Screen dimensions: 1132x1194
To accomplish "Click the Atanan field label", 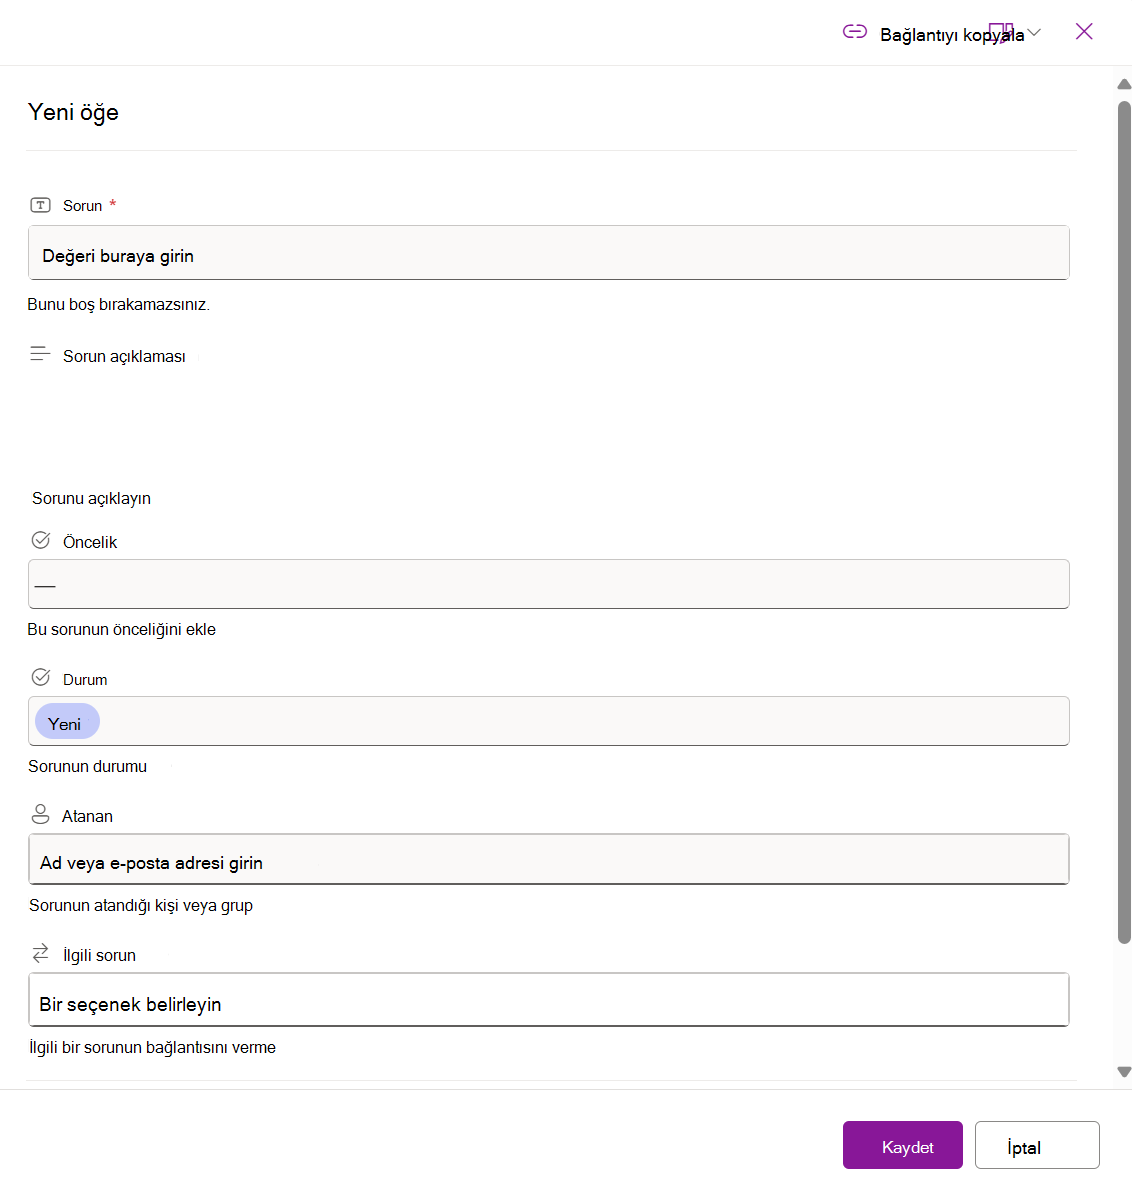I will point(88,816).
